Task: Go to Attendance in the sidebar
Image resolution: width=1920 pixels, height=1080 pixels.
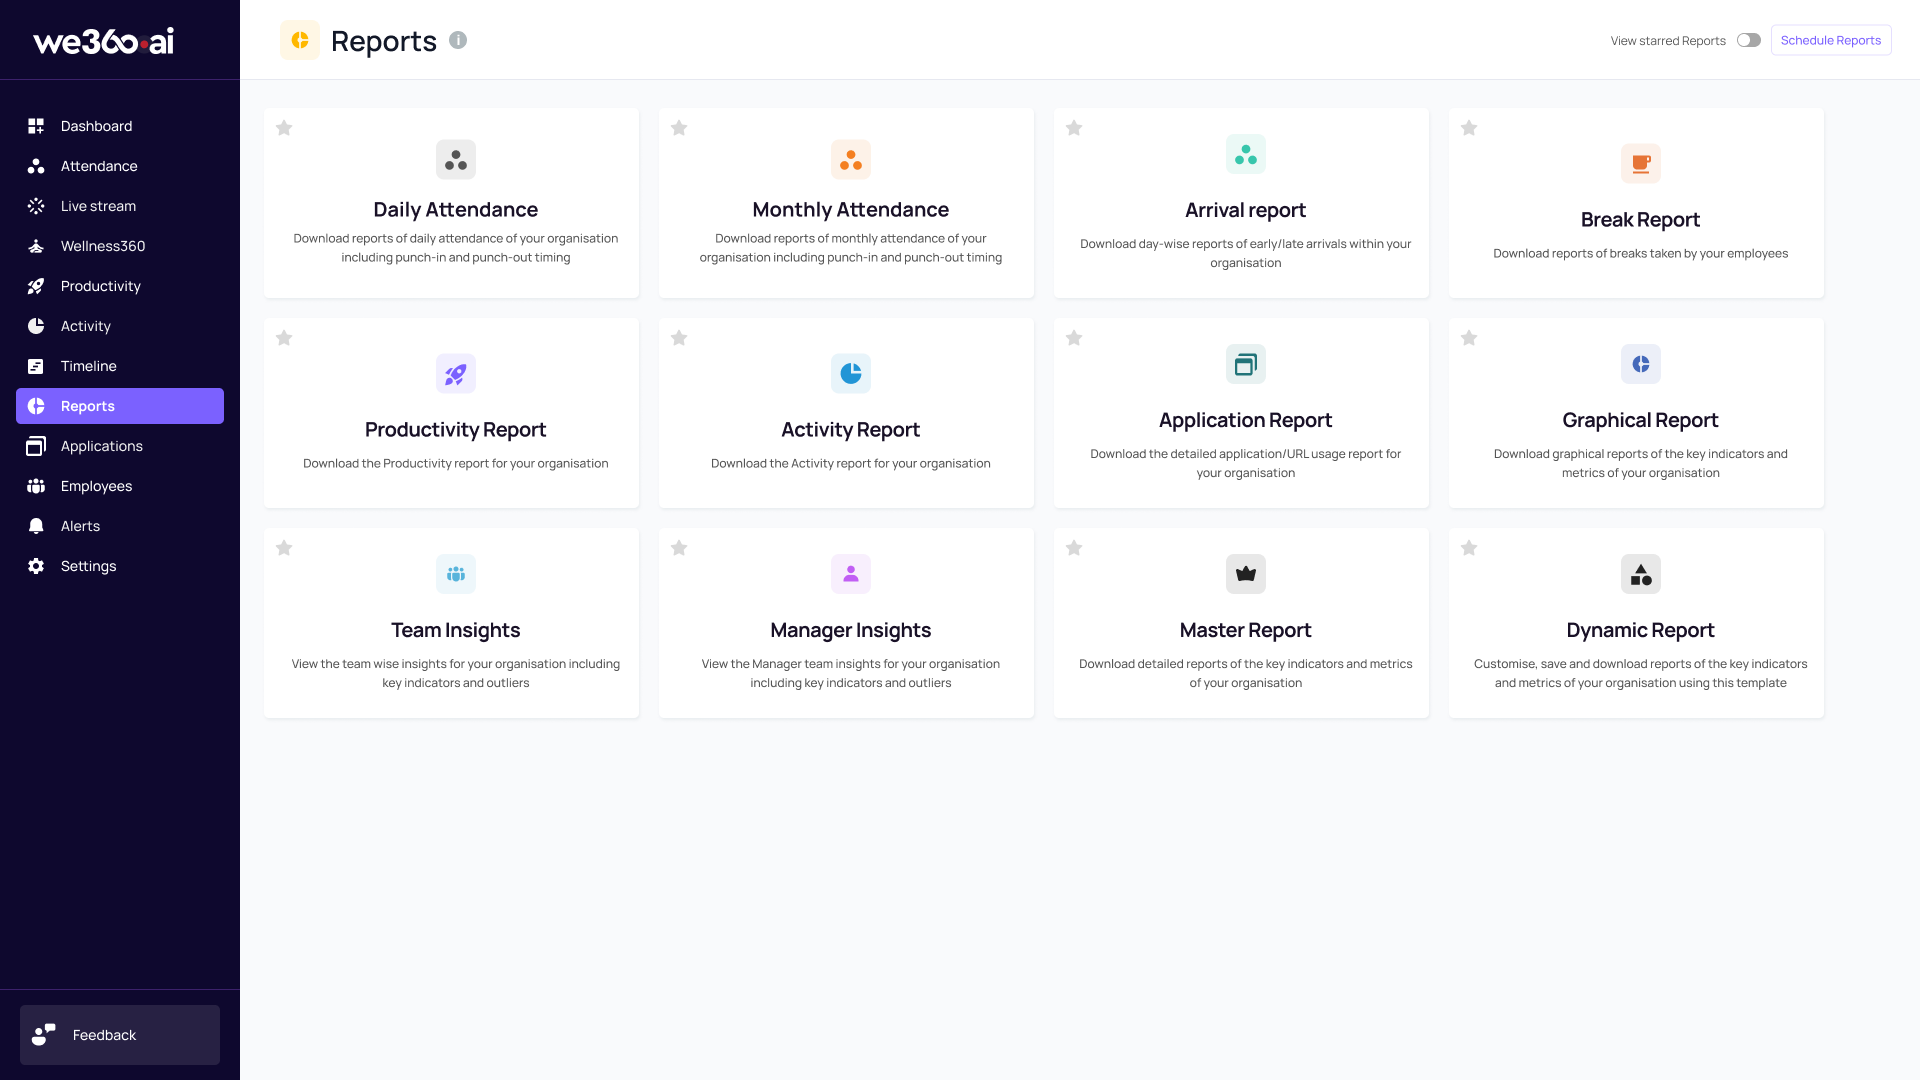Action: tap(120, 166)
